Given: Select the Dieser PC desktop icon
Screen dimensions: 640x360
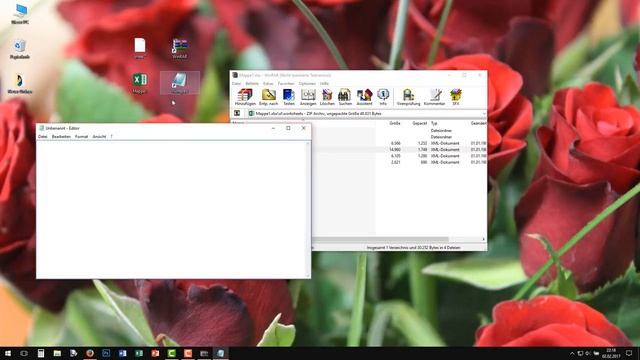Looking at the screenshot, I should pos(20,14).
